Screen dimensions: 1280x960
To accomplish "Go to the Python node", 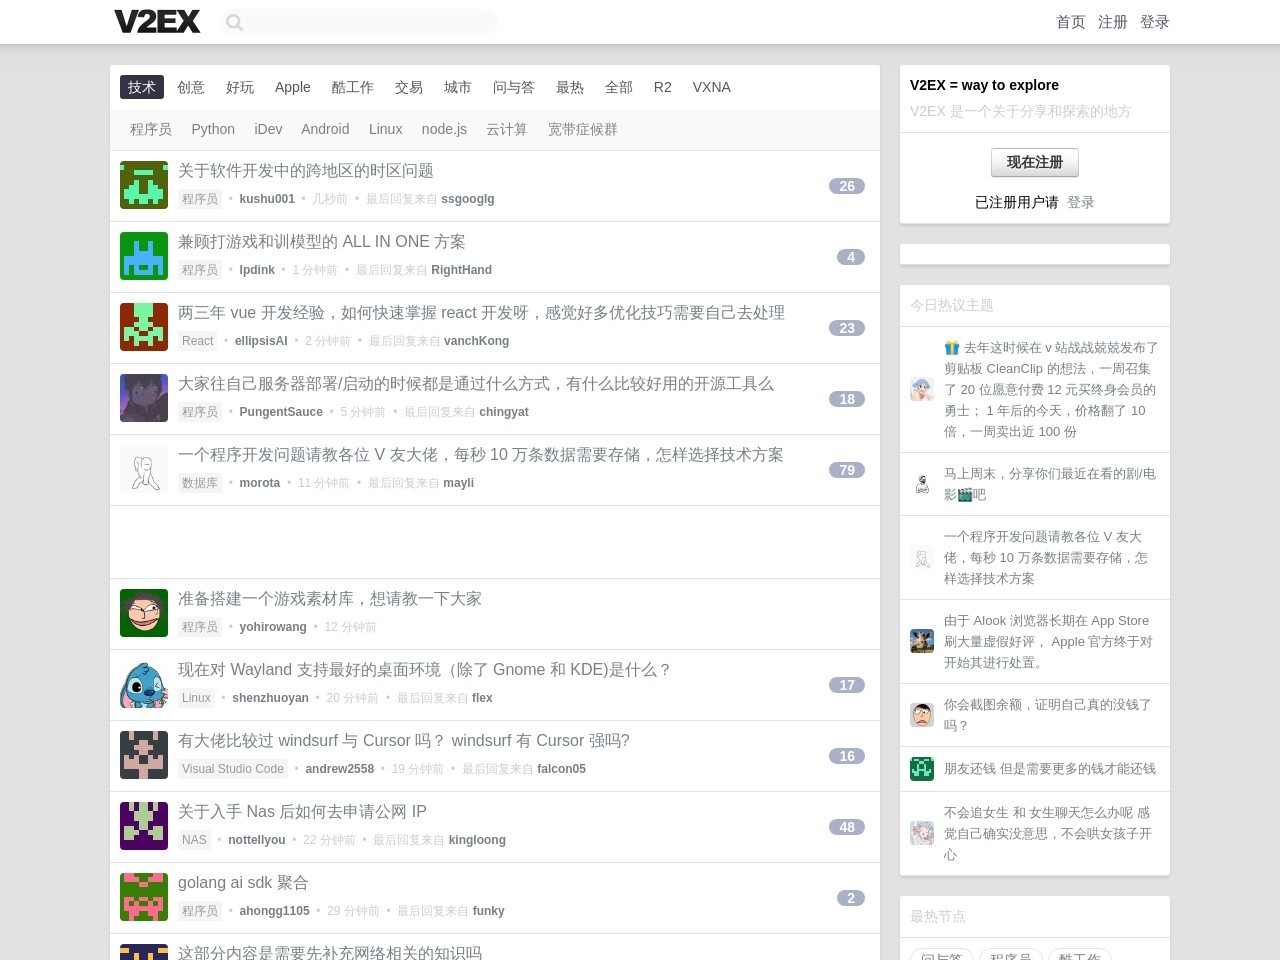I will point(213,129).
